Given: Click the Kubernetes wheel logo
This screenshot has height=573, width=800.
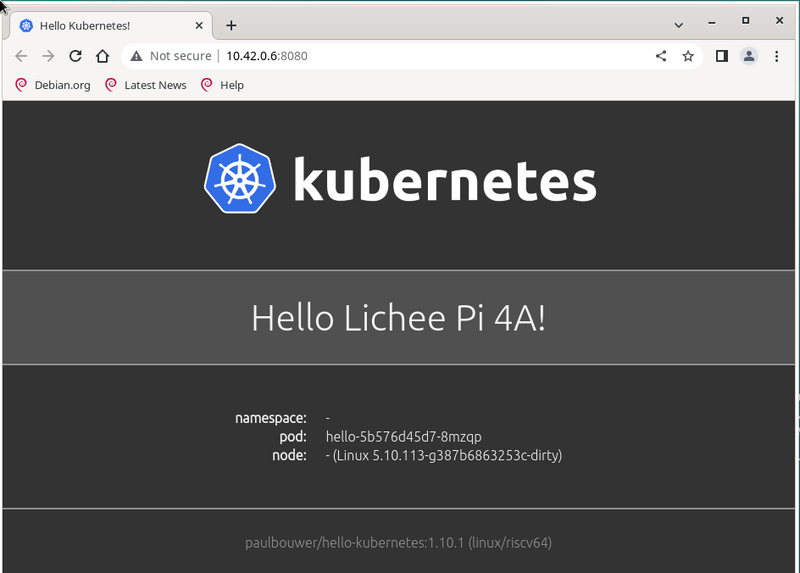Looking at the screenshot, I should (x=240, y=179).
